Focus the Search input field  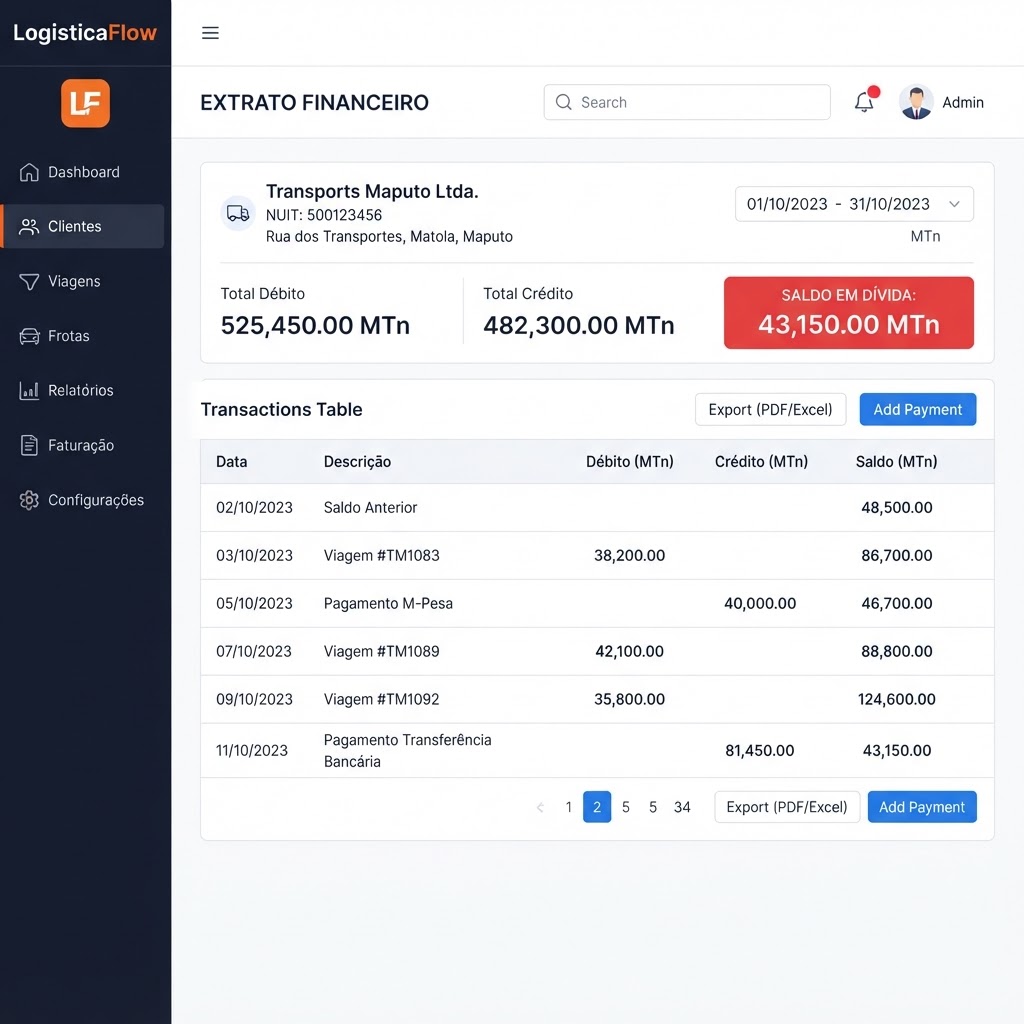coord(687,102)
